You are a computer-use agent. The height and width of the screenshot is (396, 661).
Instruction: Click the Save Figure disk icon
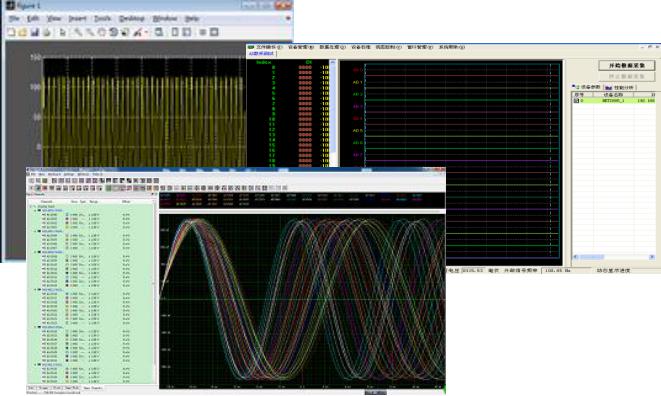(35, 32)
